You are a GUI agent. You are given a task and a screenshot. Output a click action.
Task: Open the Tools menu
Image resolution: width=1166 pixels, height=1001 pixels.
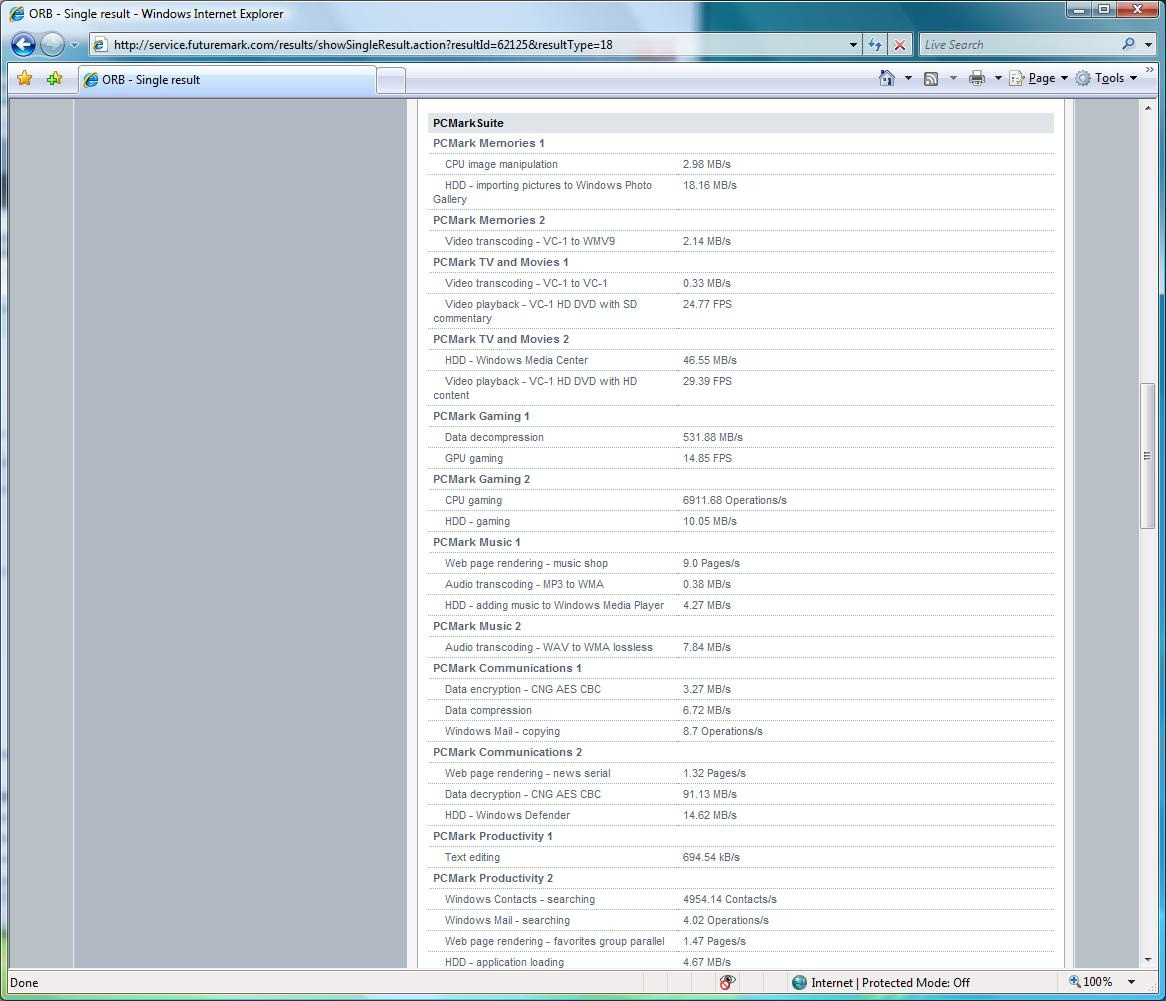click(1108, 78)
